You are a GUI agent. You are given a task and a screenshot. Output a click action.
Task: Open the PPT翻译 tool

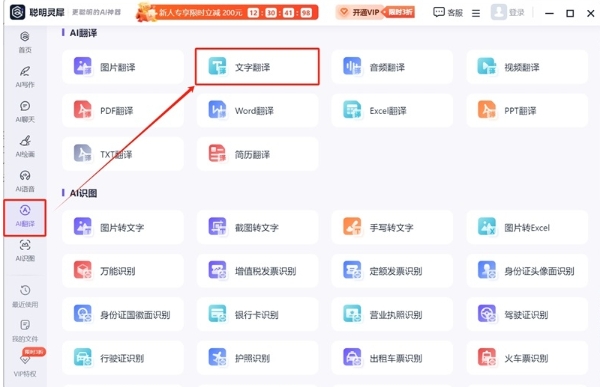tap(527, 111)
